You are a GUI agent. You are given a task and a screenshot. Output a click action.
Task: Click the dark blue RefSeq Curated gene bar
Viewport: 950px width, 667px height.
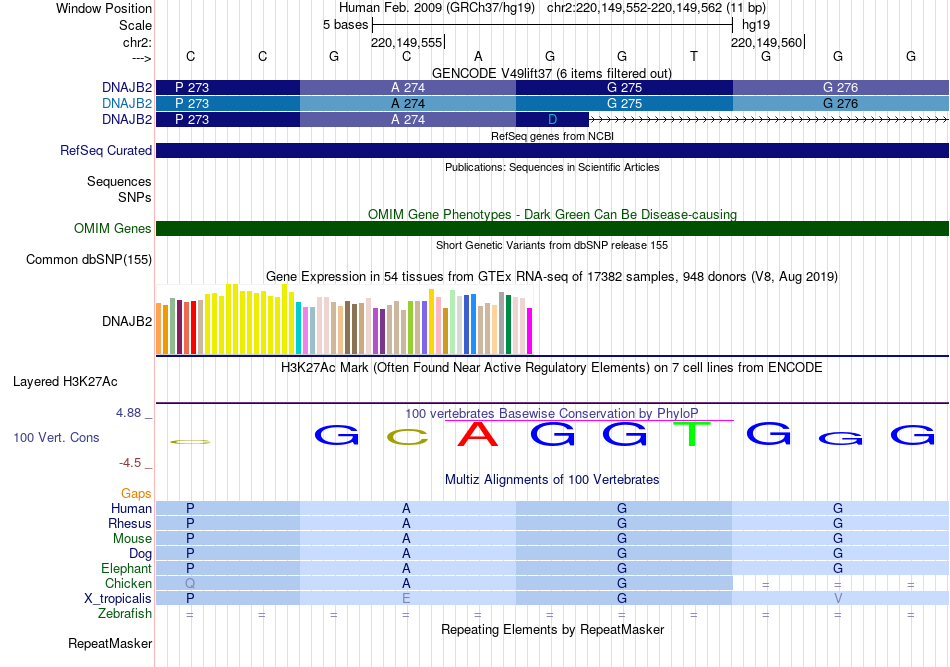coord(552,150)
